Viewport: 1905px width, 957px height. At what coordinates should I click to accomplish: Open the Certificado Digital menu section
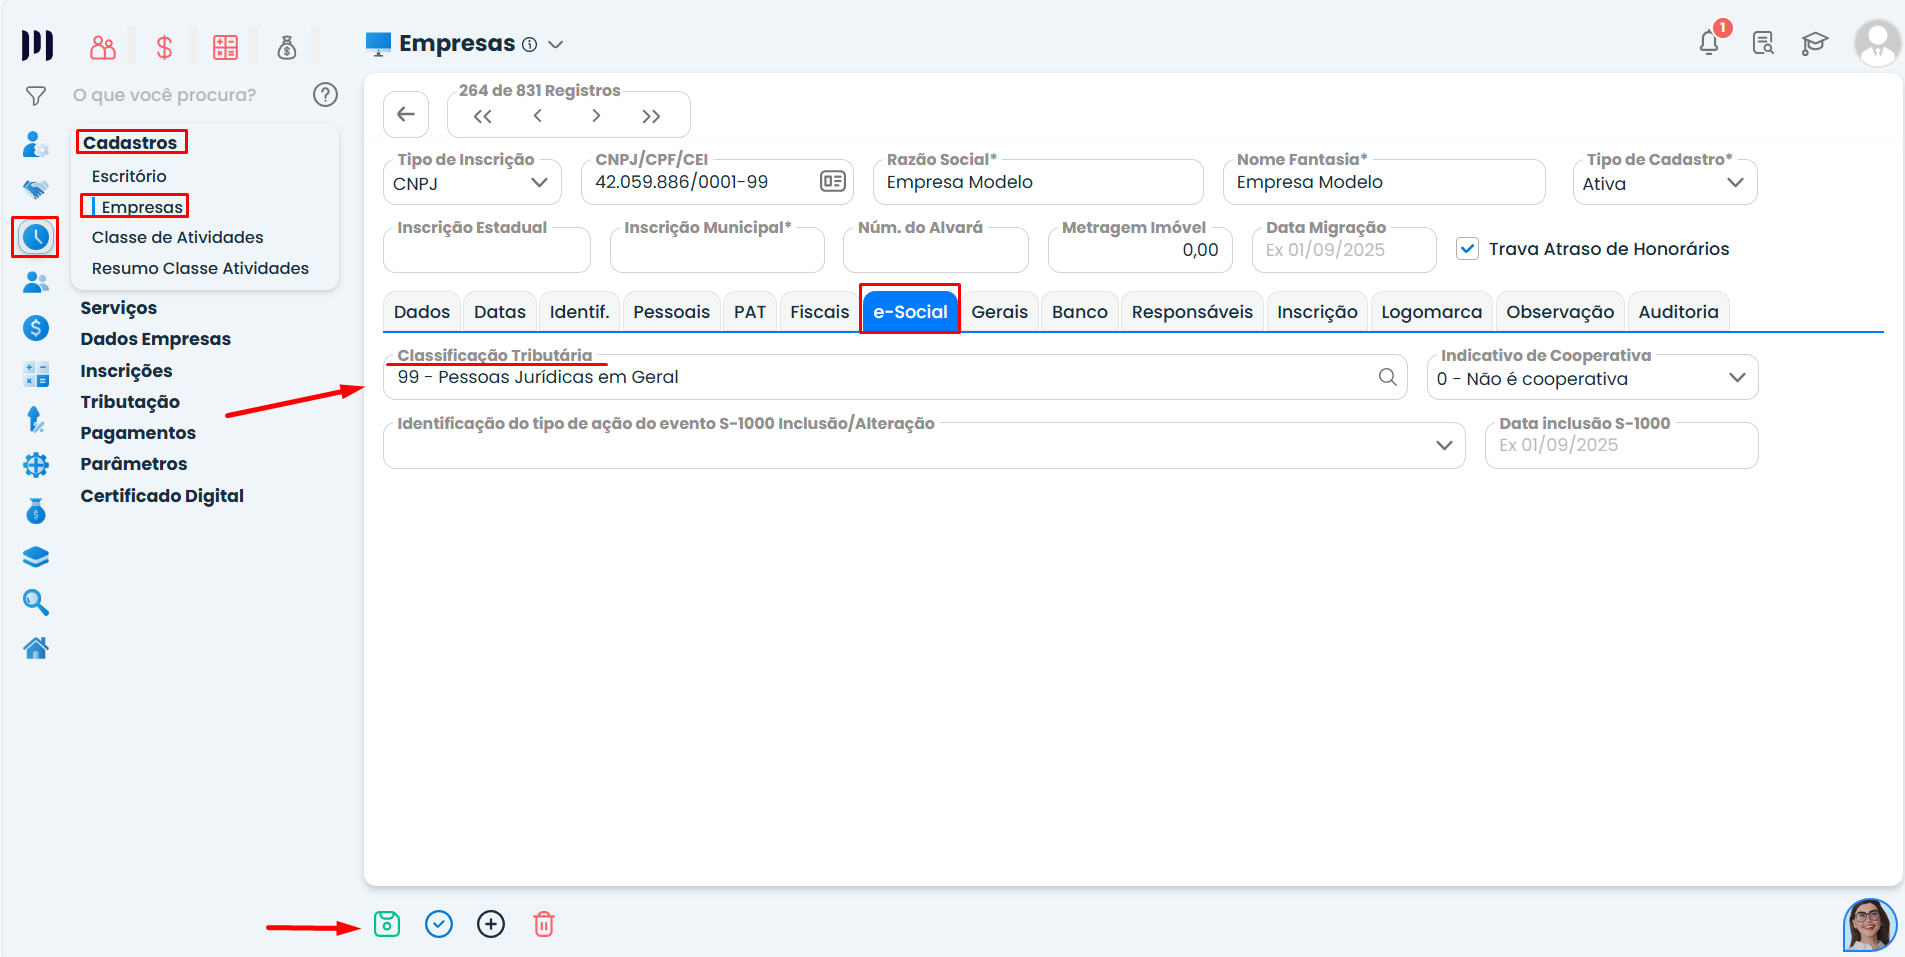pyautogui.click(x=162, y=496)
